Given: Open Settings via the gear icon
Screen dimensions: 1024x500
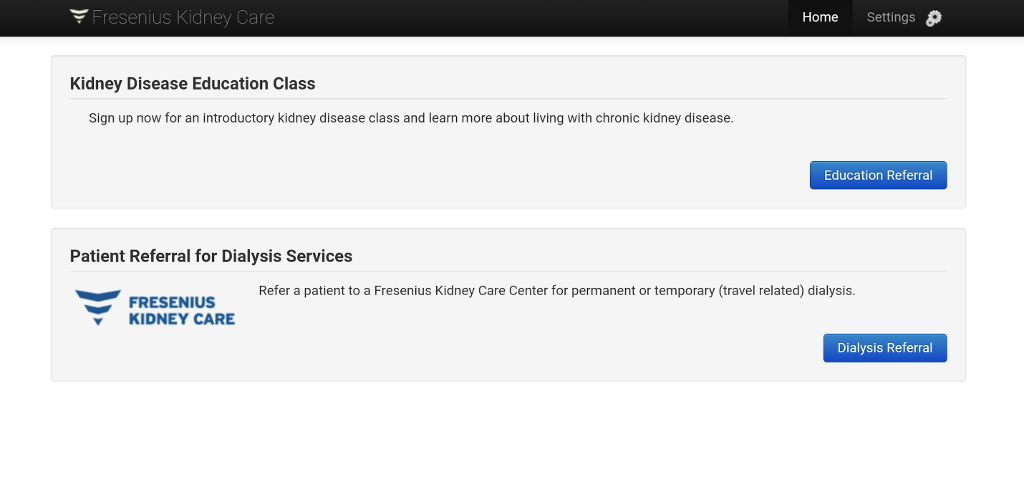Looking at the screenshot, I should click(934, 18).
